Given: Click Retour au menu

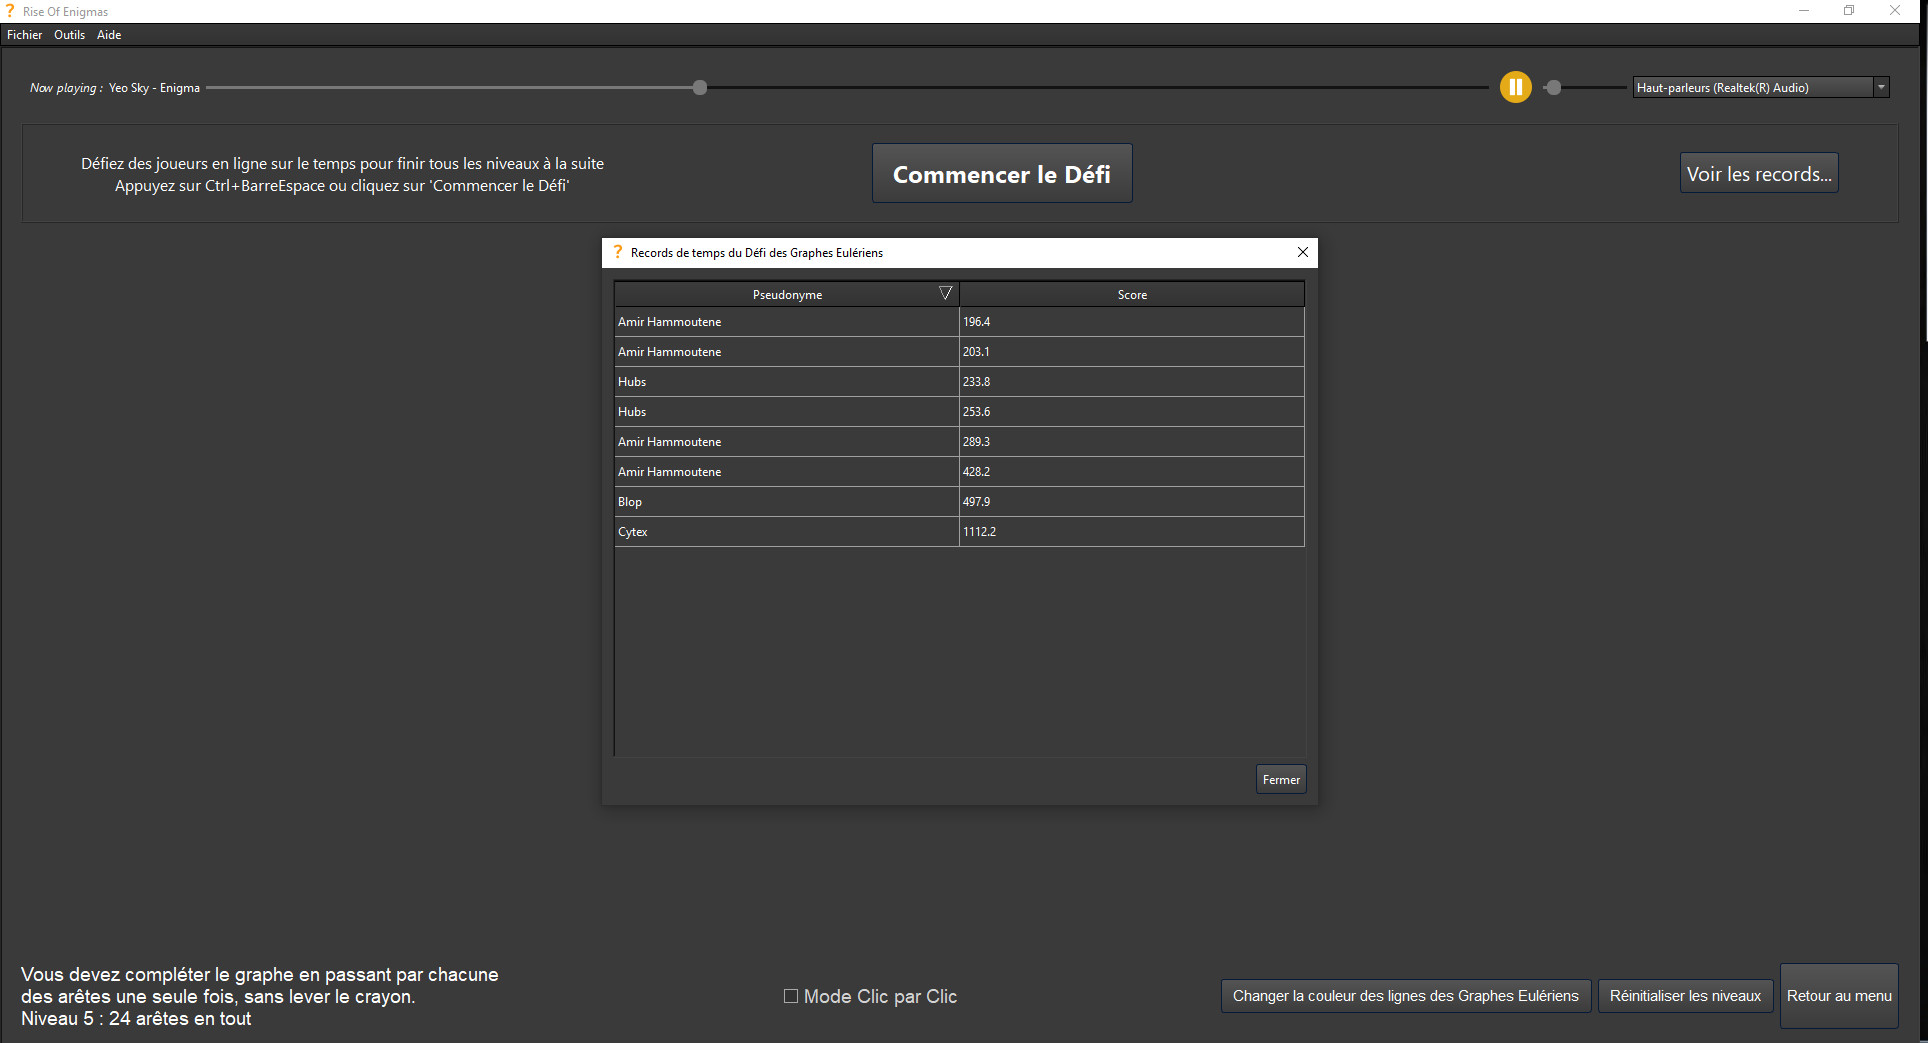Looking at the screenshot, I should (x=1838, y=996).
